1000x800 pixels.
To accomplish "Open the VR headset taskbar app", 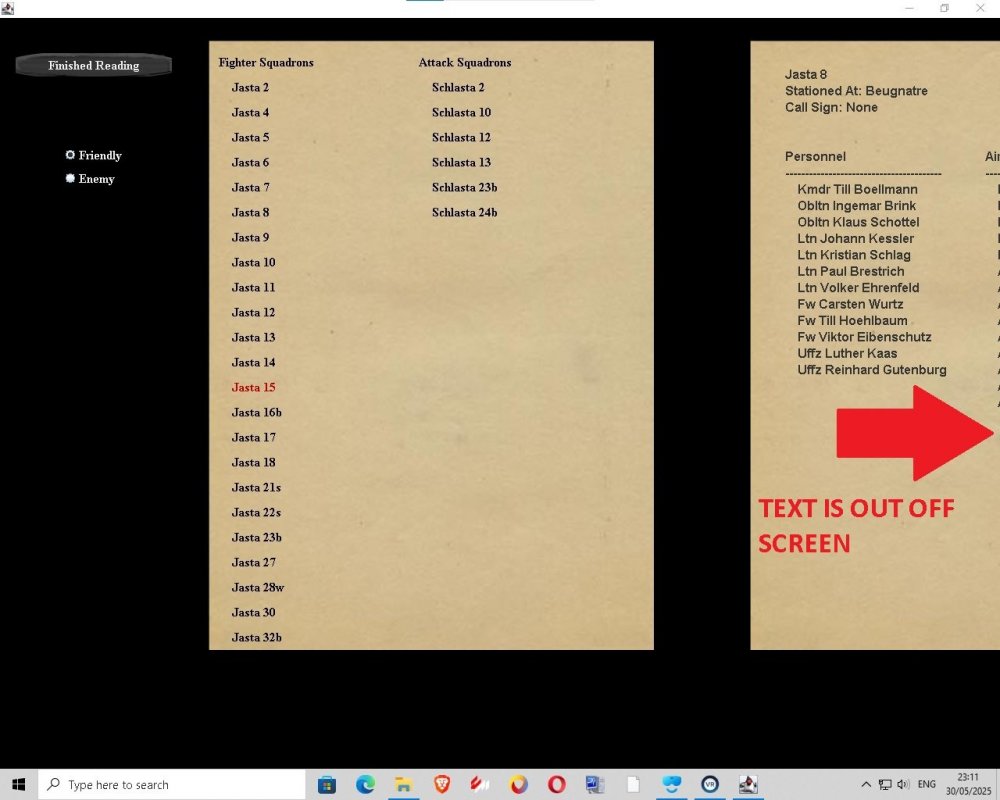I will [672, 785].
